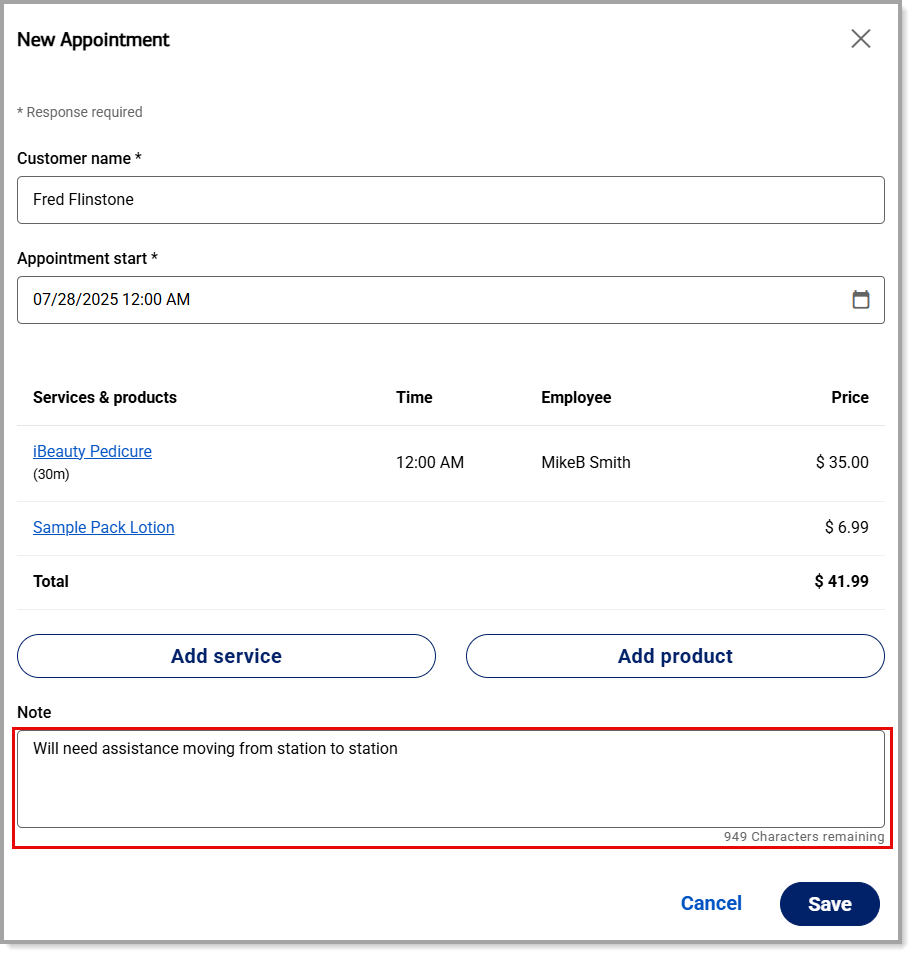Click the Employee column header
Viewport: 914px width, 956px height.
point(576,398)
